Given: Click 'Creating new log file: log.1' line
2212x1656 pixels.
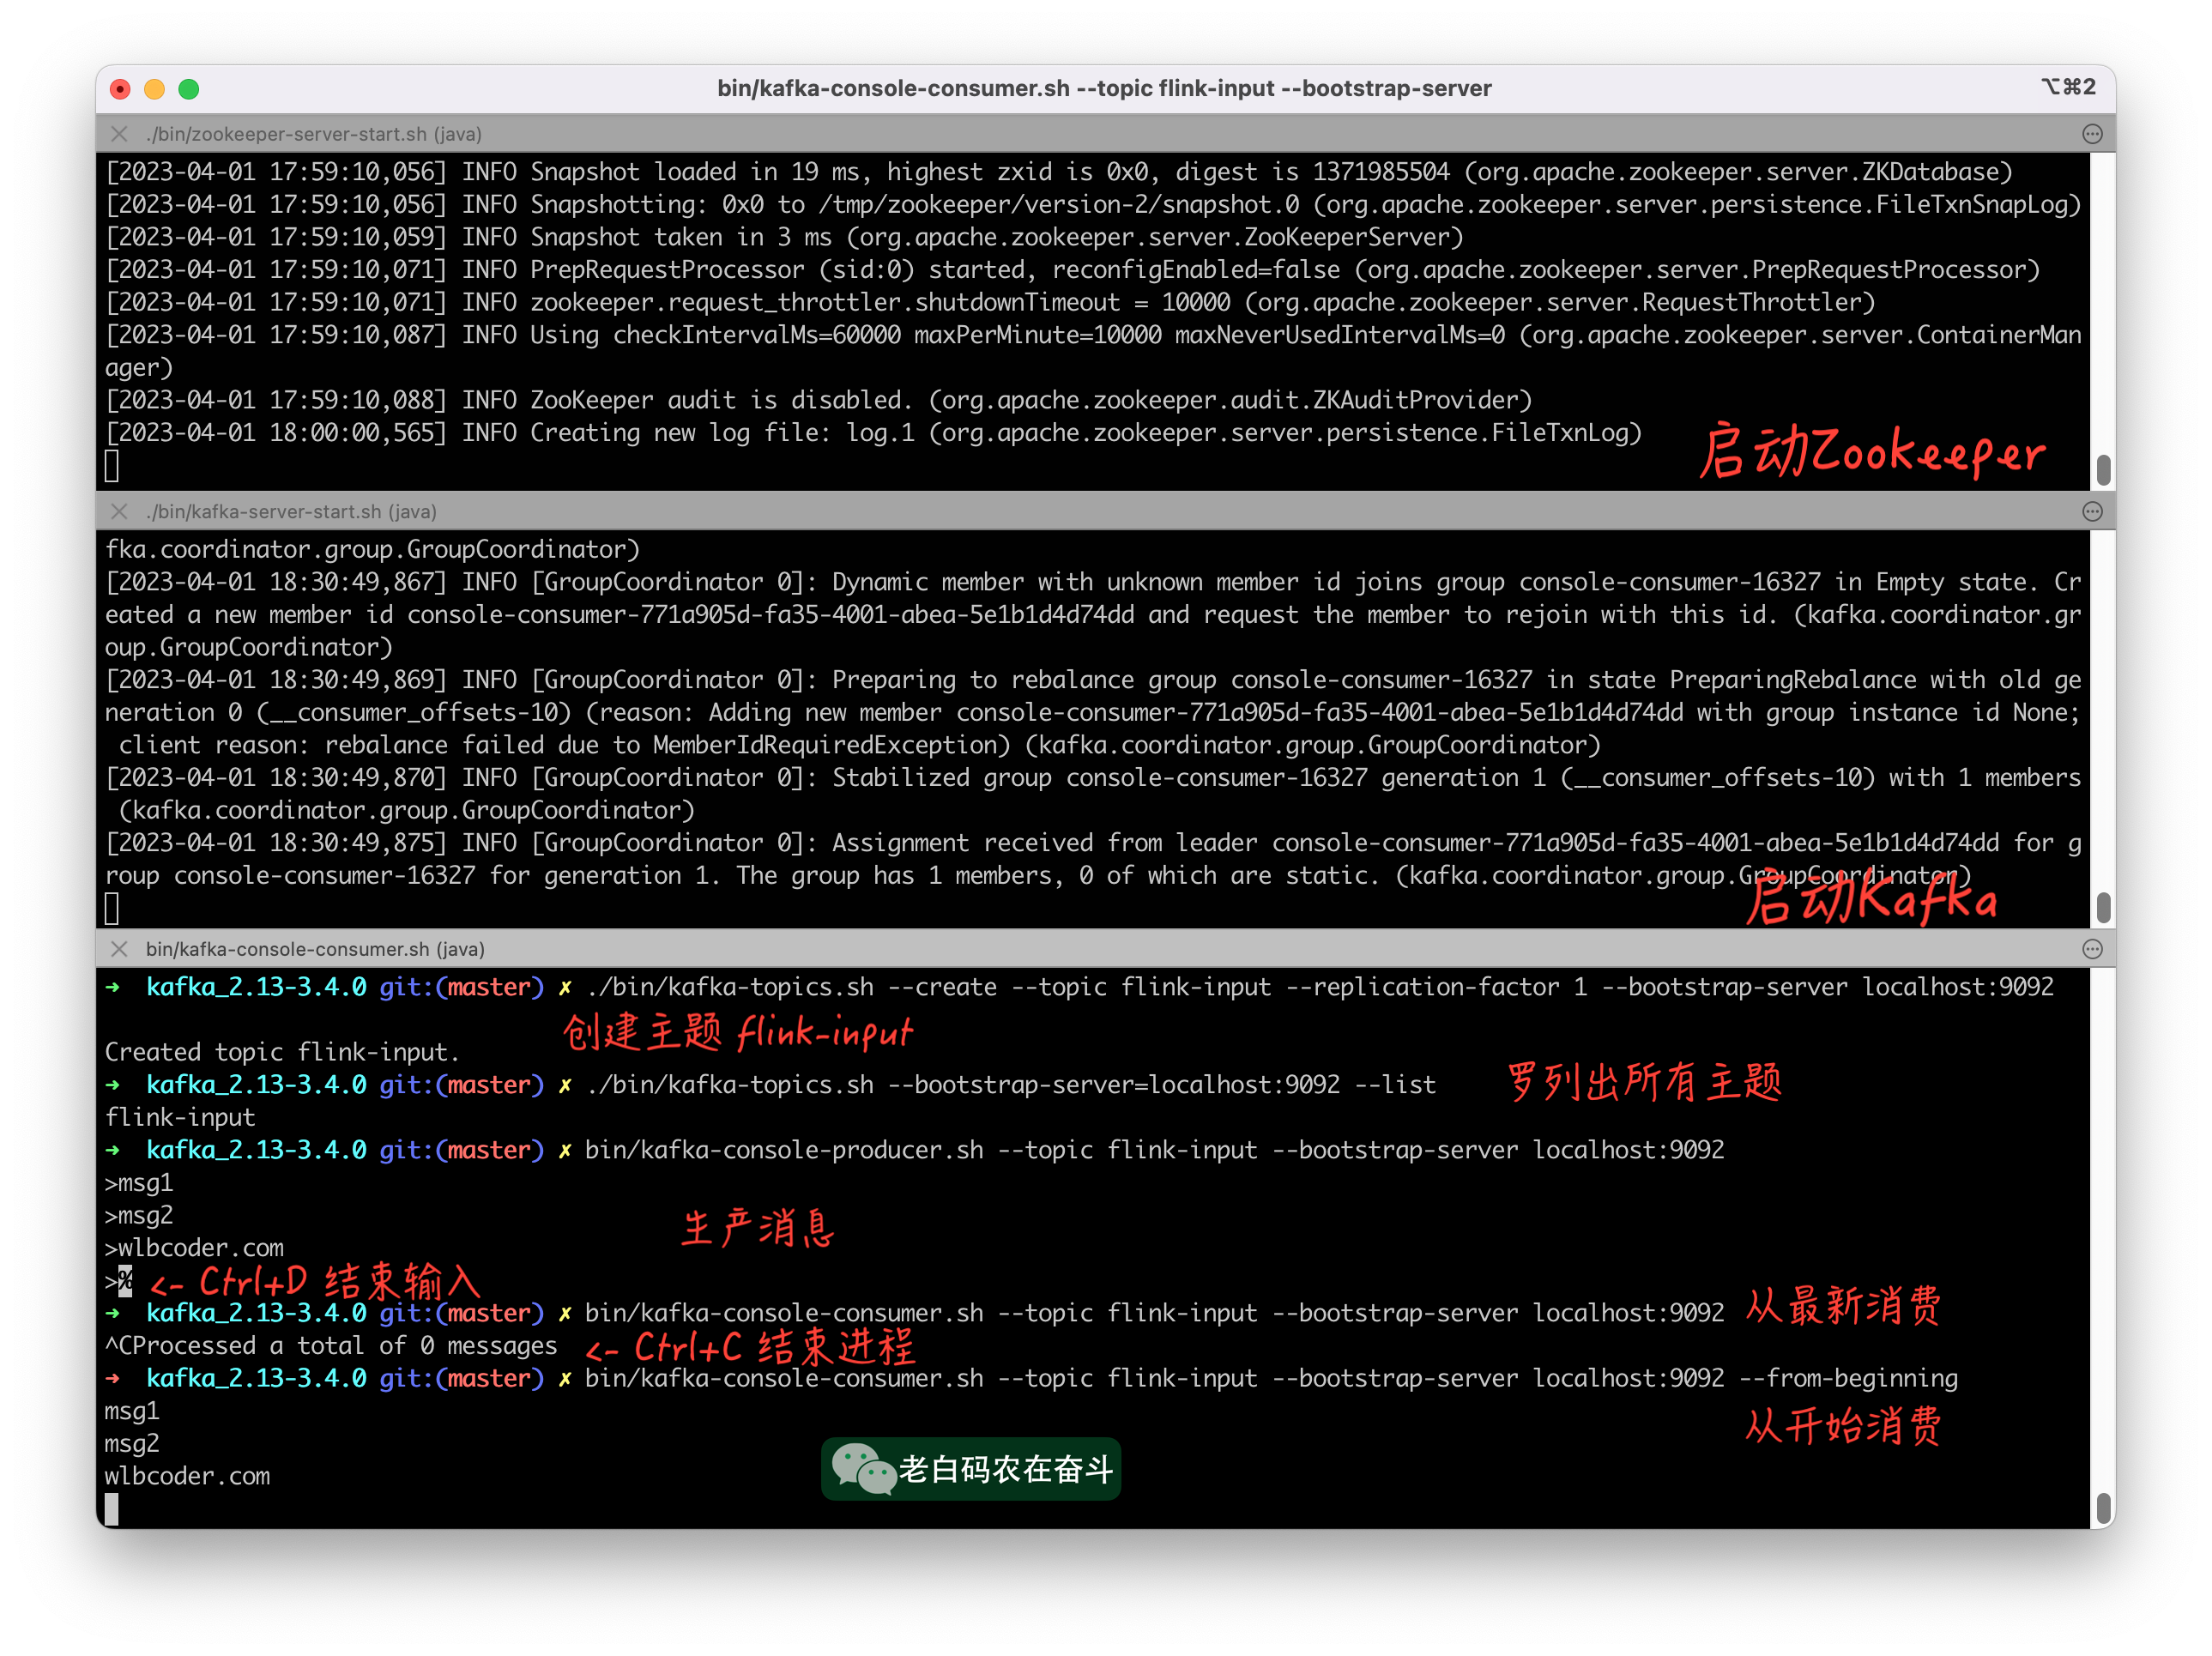Looking at the screenshot, I should click(x=873, y=433).
